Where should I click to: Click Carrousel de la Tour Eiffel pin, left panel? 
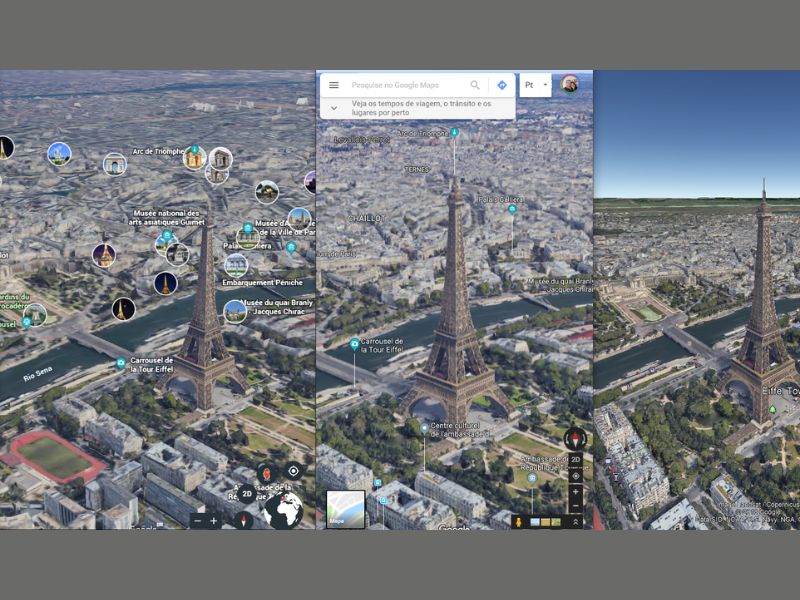[120, 363]
